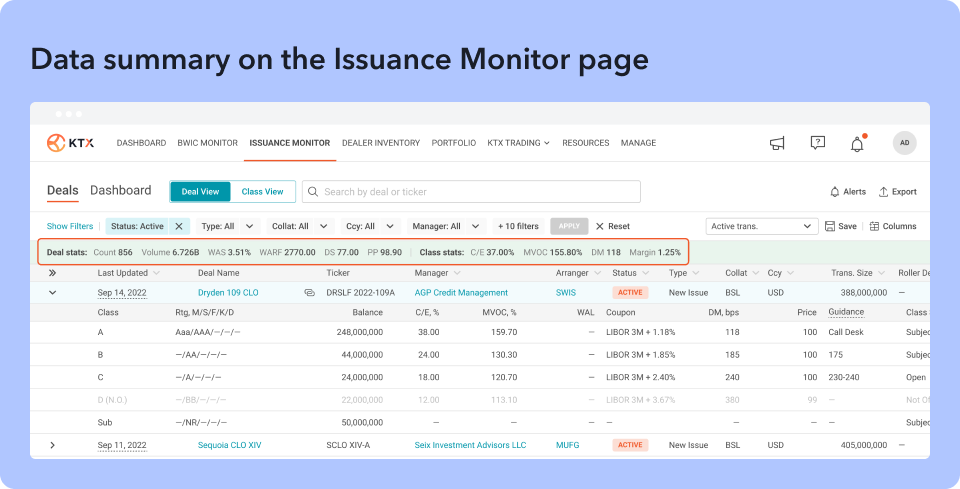960x489 pixels.
Task: Select the Deal View toggle
Action: [x=200, y=192]
